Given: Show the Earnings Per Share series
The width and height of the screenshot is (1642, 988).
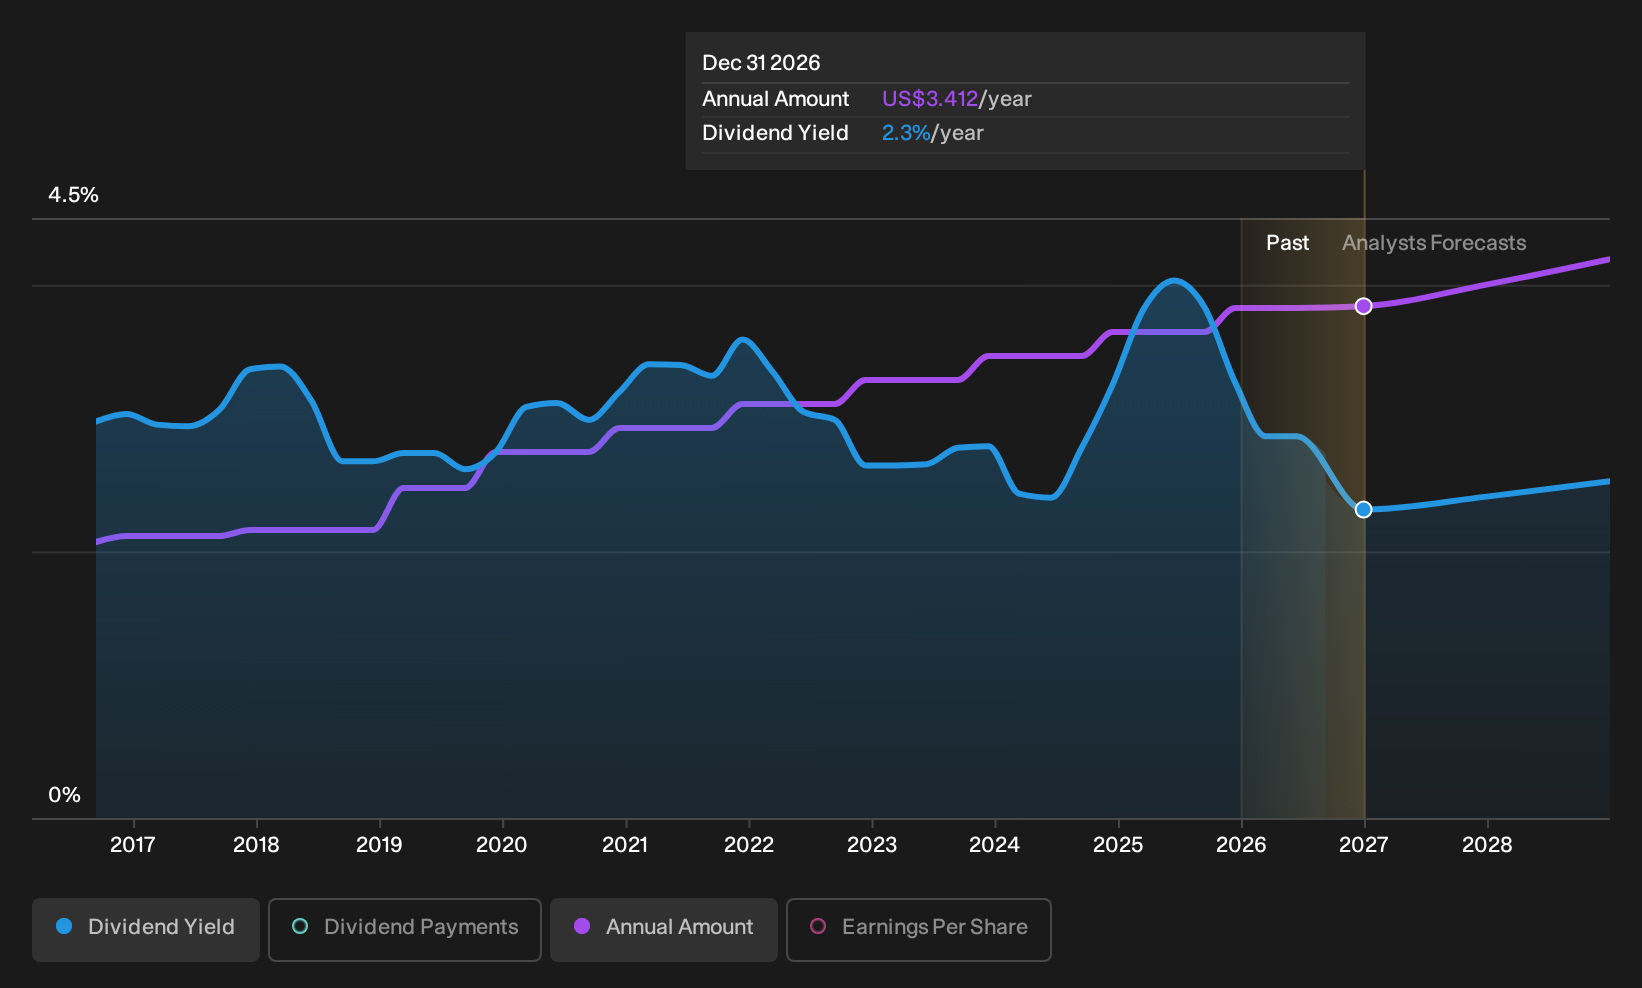Looking at the screenshot, I should pos(919,930).
